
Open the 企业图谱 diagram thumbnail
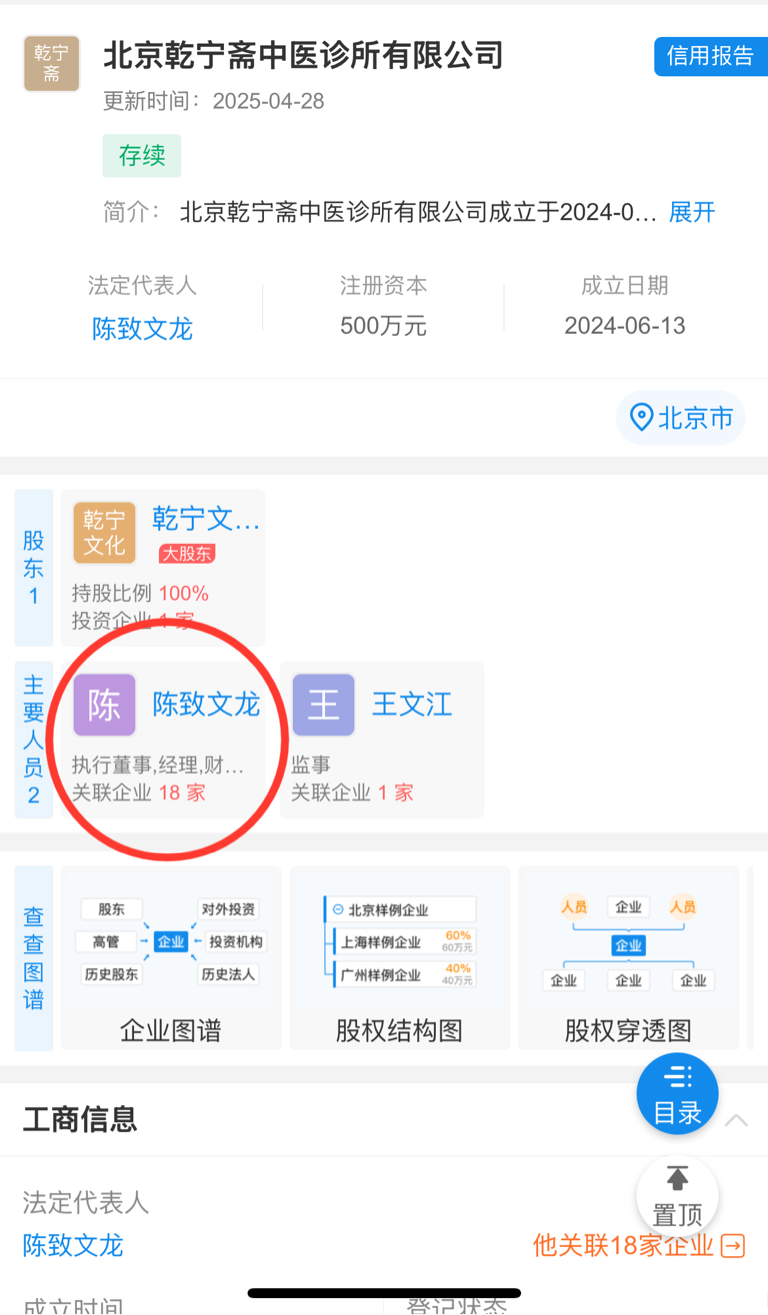(x=171, y=958)
